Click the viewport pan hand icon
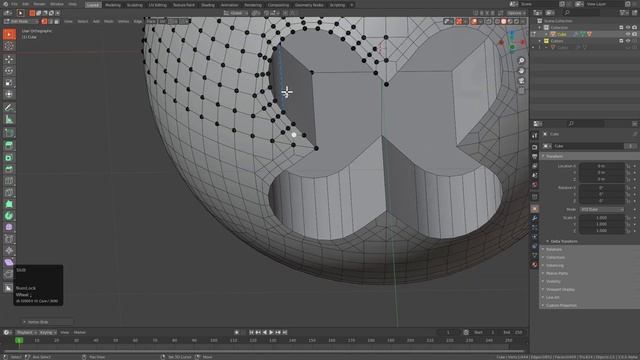This screenshot has width=640, height=360. (x=521, y=71)
